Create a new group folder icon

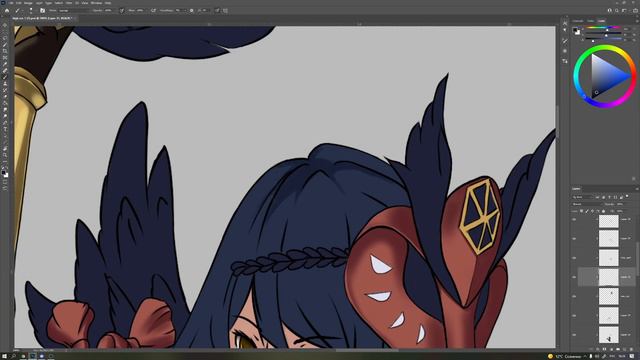tap(618, 349)
